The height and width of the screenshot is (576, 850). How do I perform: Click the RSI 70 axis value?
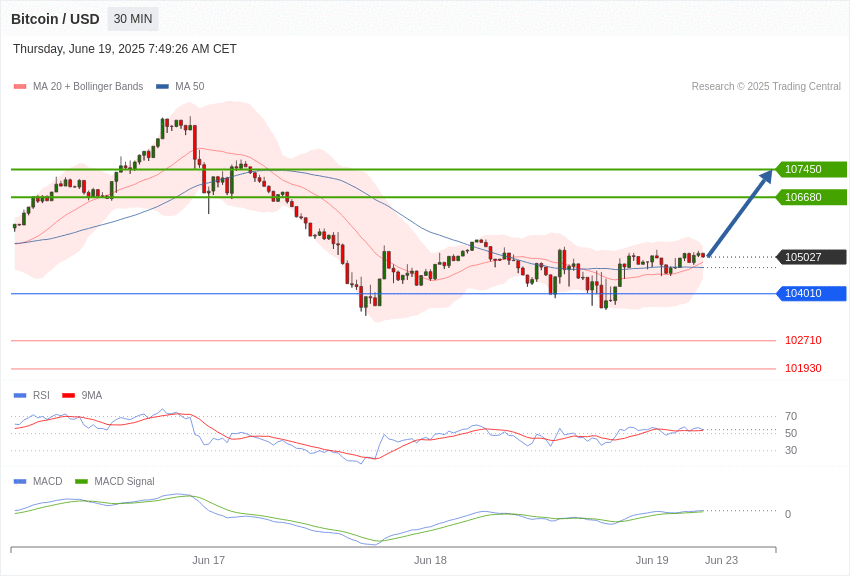coord(791,416)
